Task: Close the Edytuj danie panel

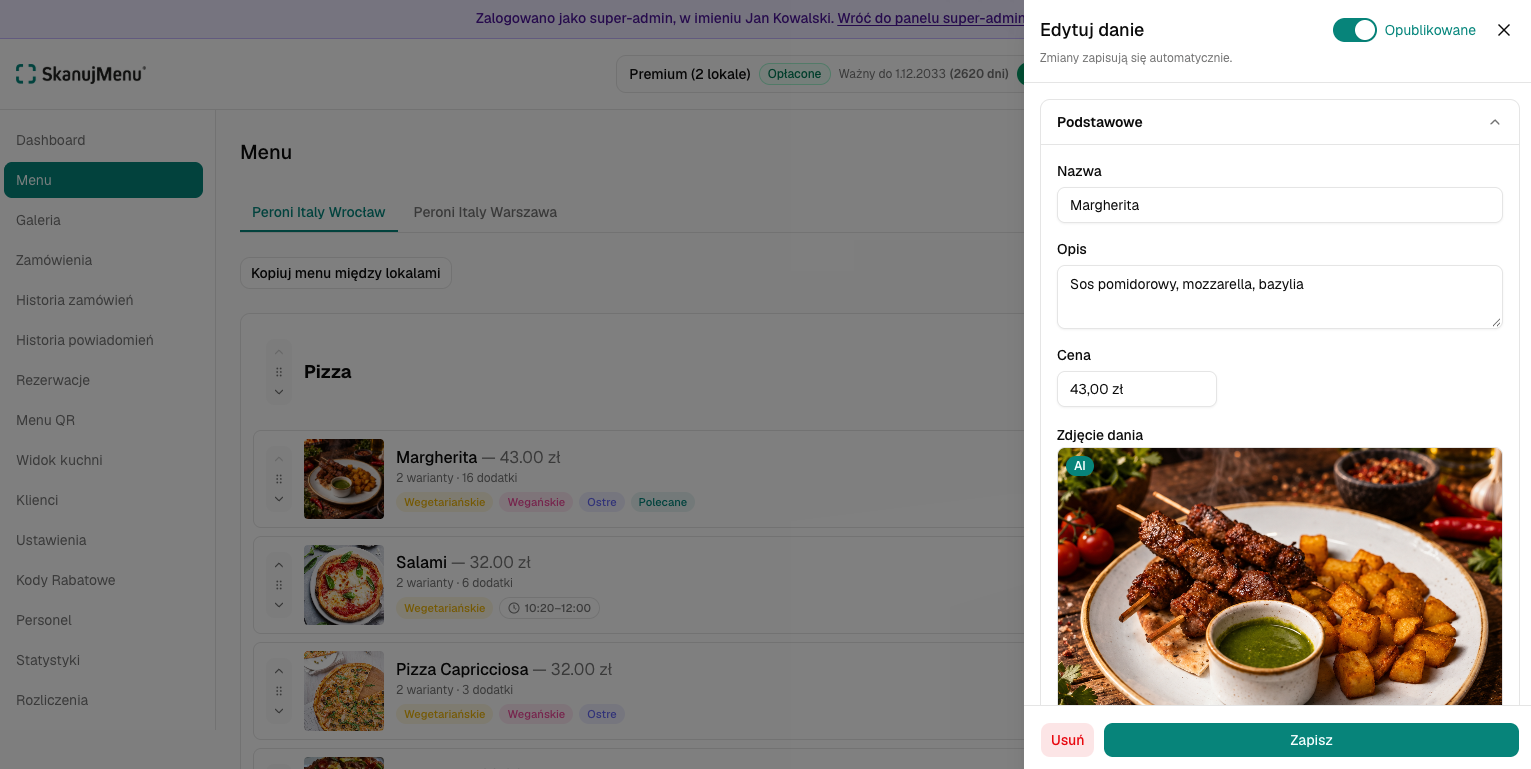Action: tap(1504, 30)
